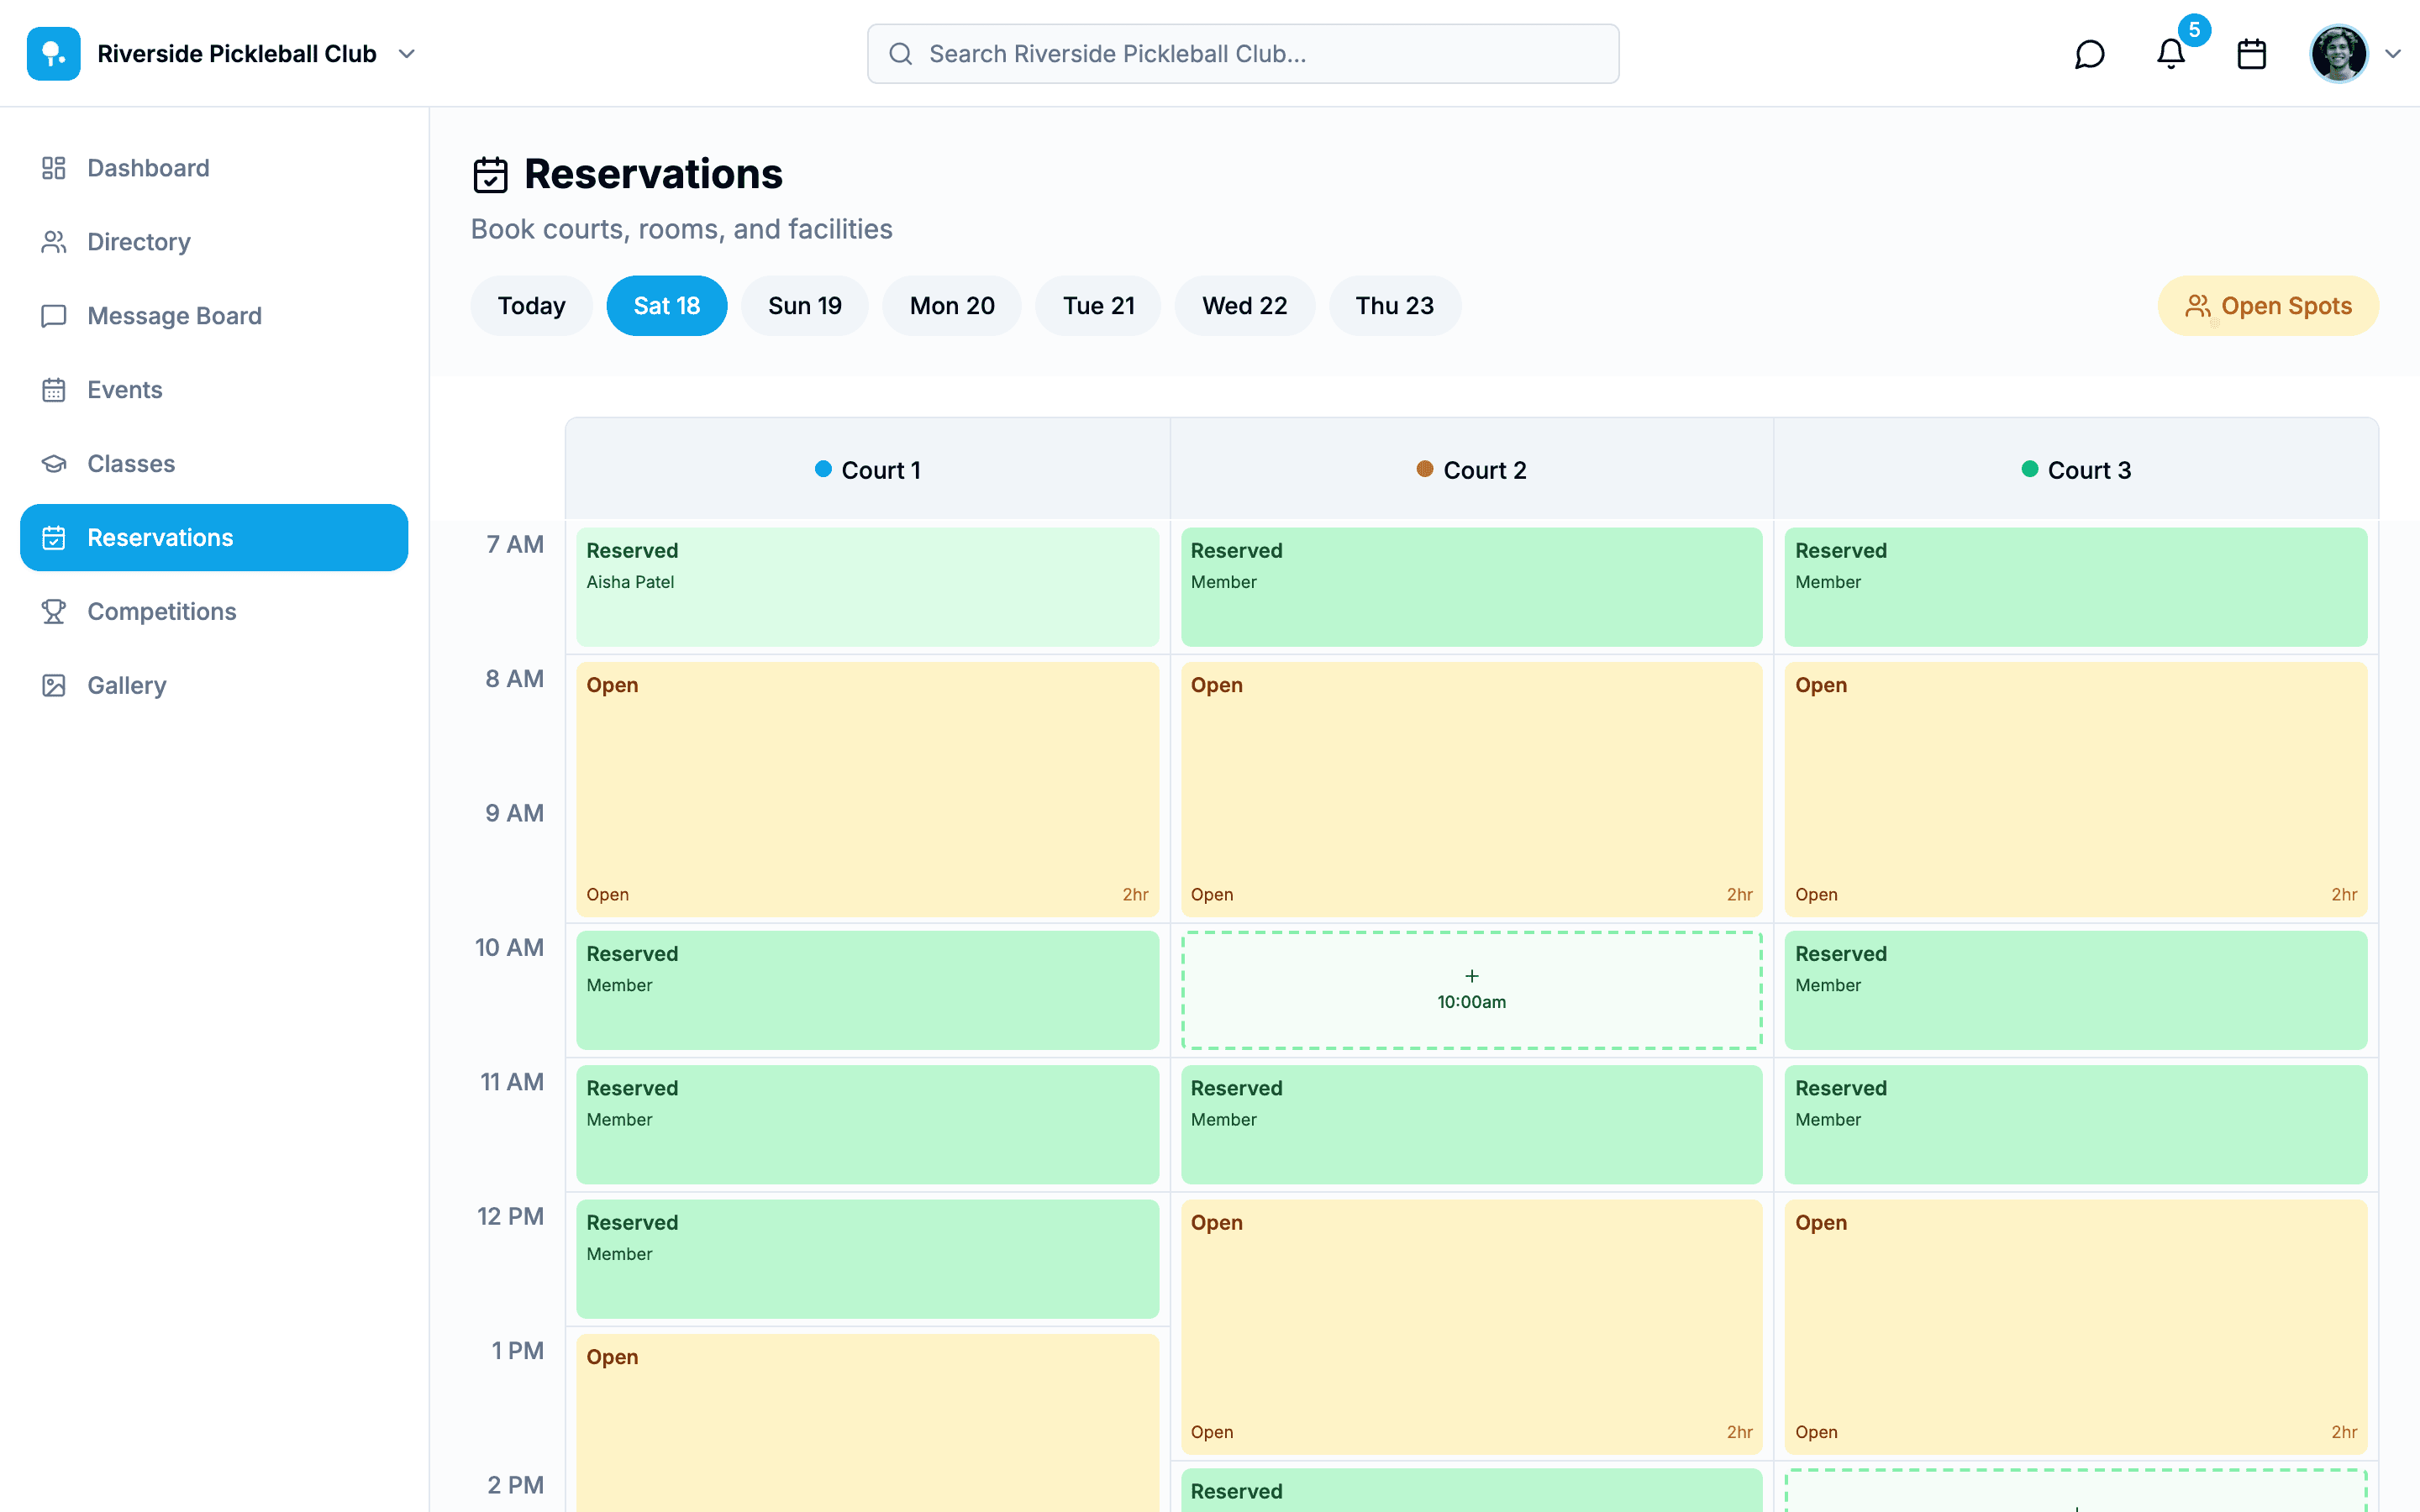
Task: Click the search magnifier icon
Action: [x=901, y=54]
